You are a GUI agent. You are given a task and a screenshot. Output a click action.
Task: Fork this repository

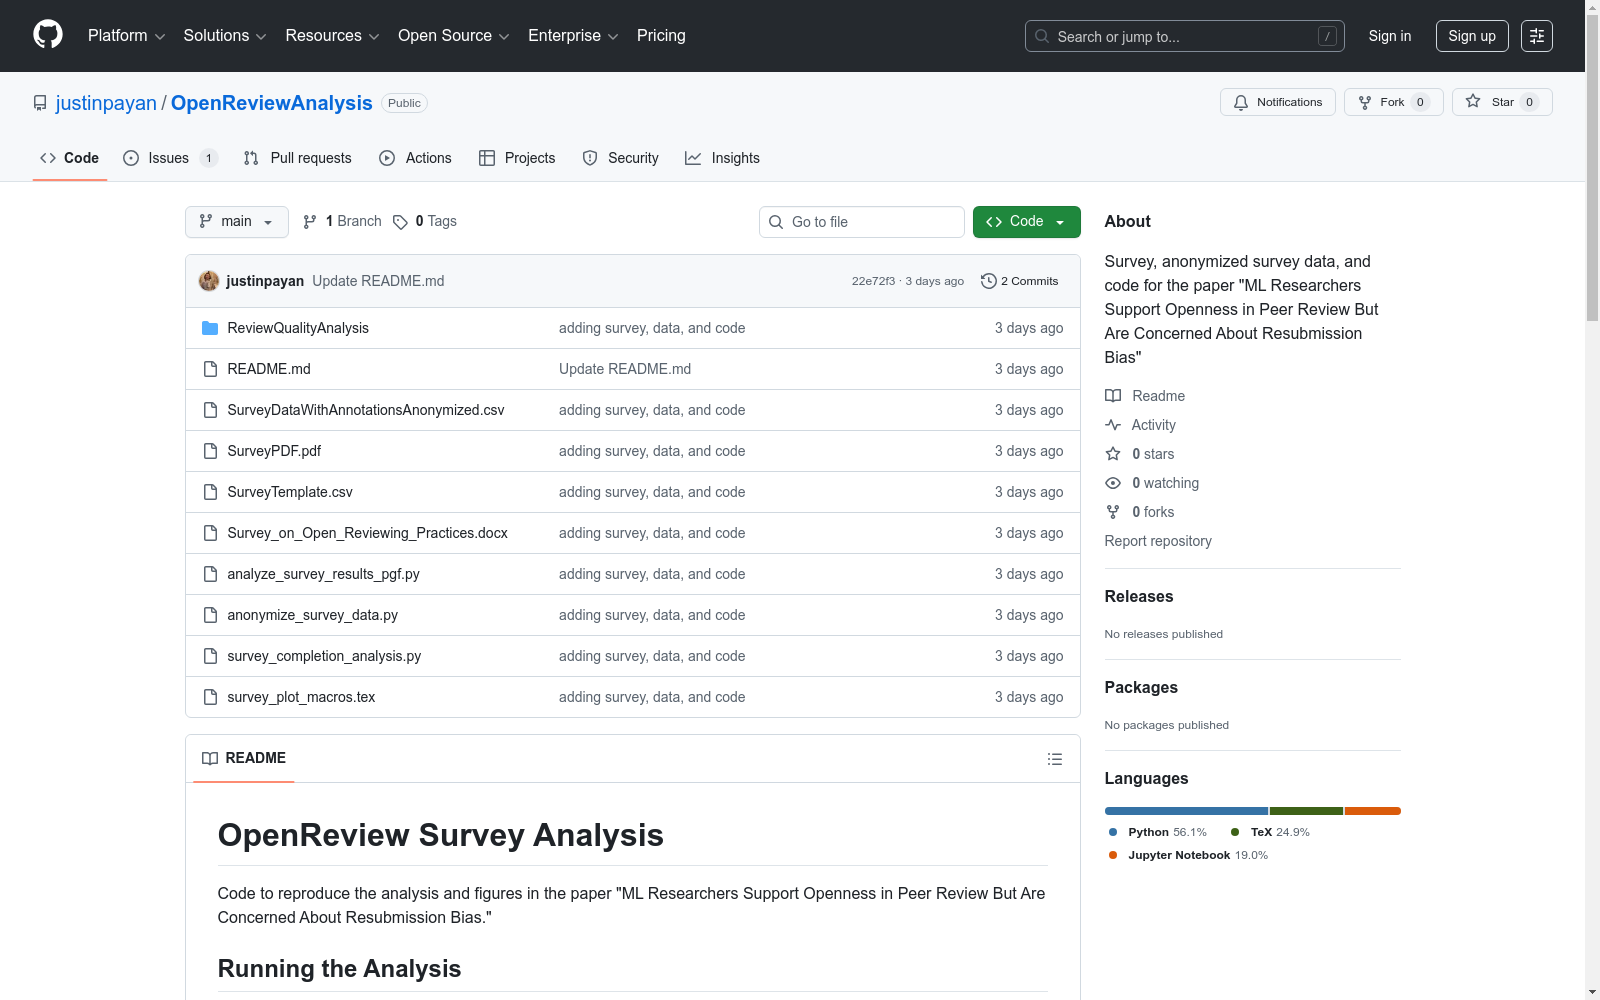click(1394, 102)
